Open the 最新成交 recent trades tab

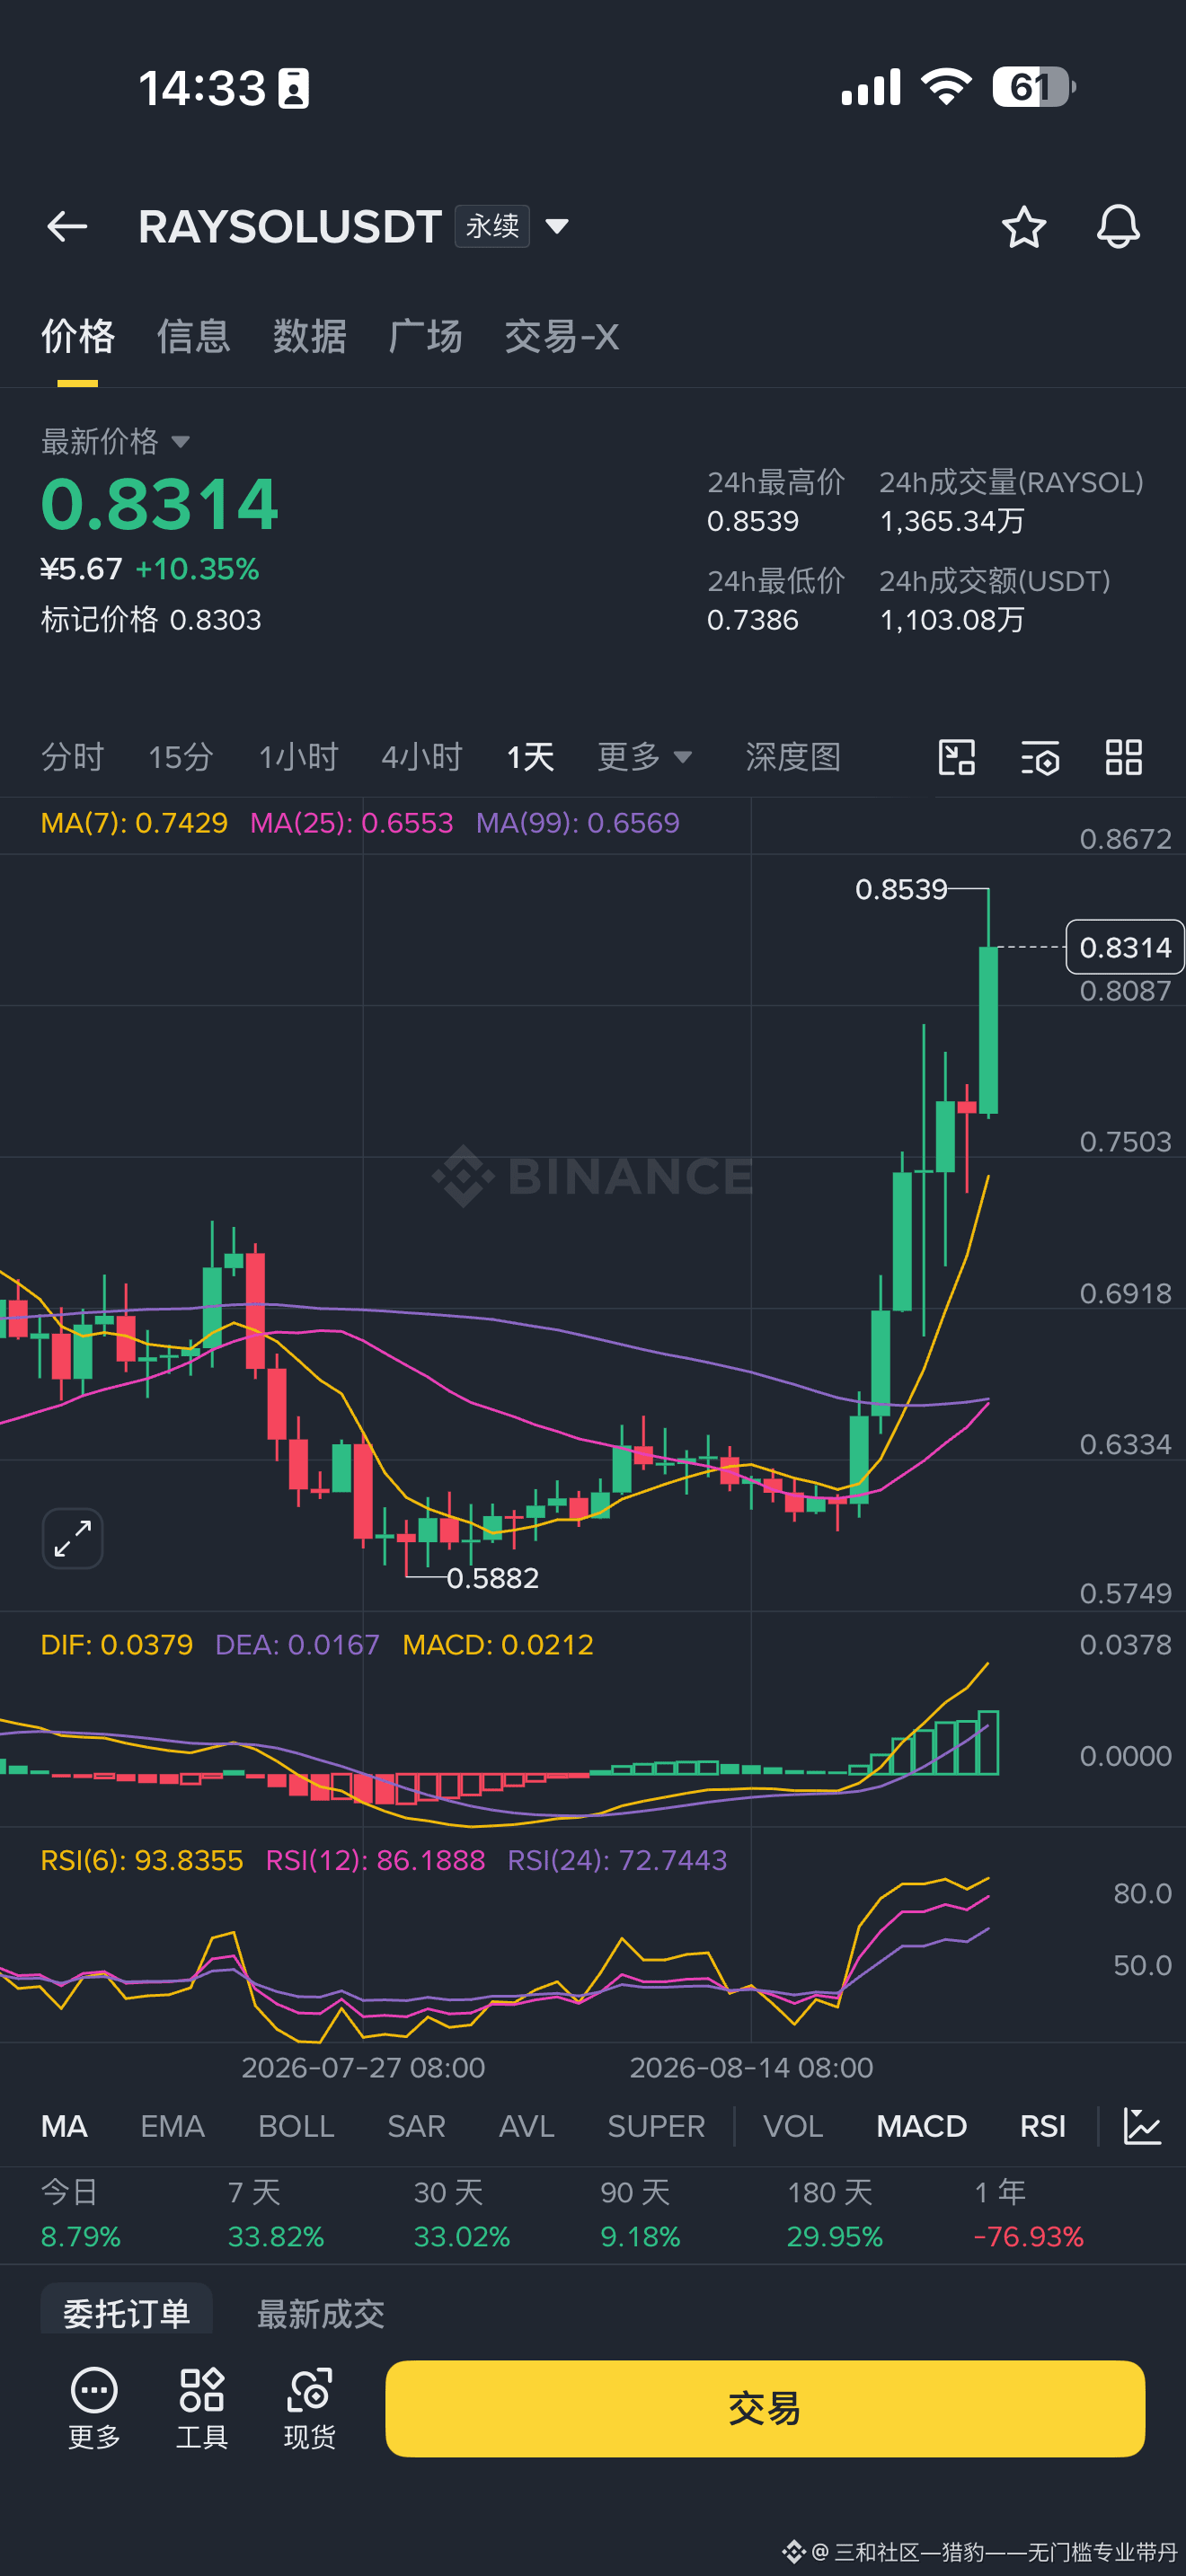[320, 2313]
